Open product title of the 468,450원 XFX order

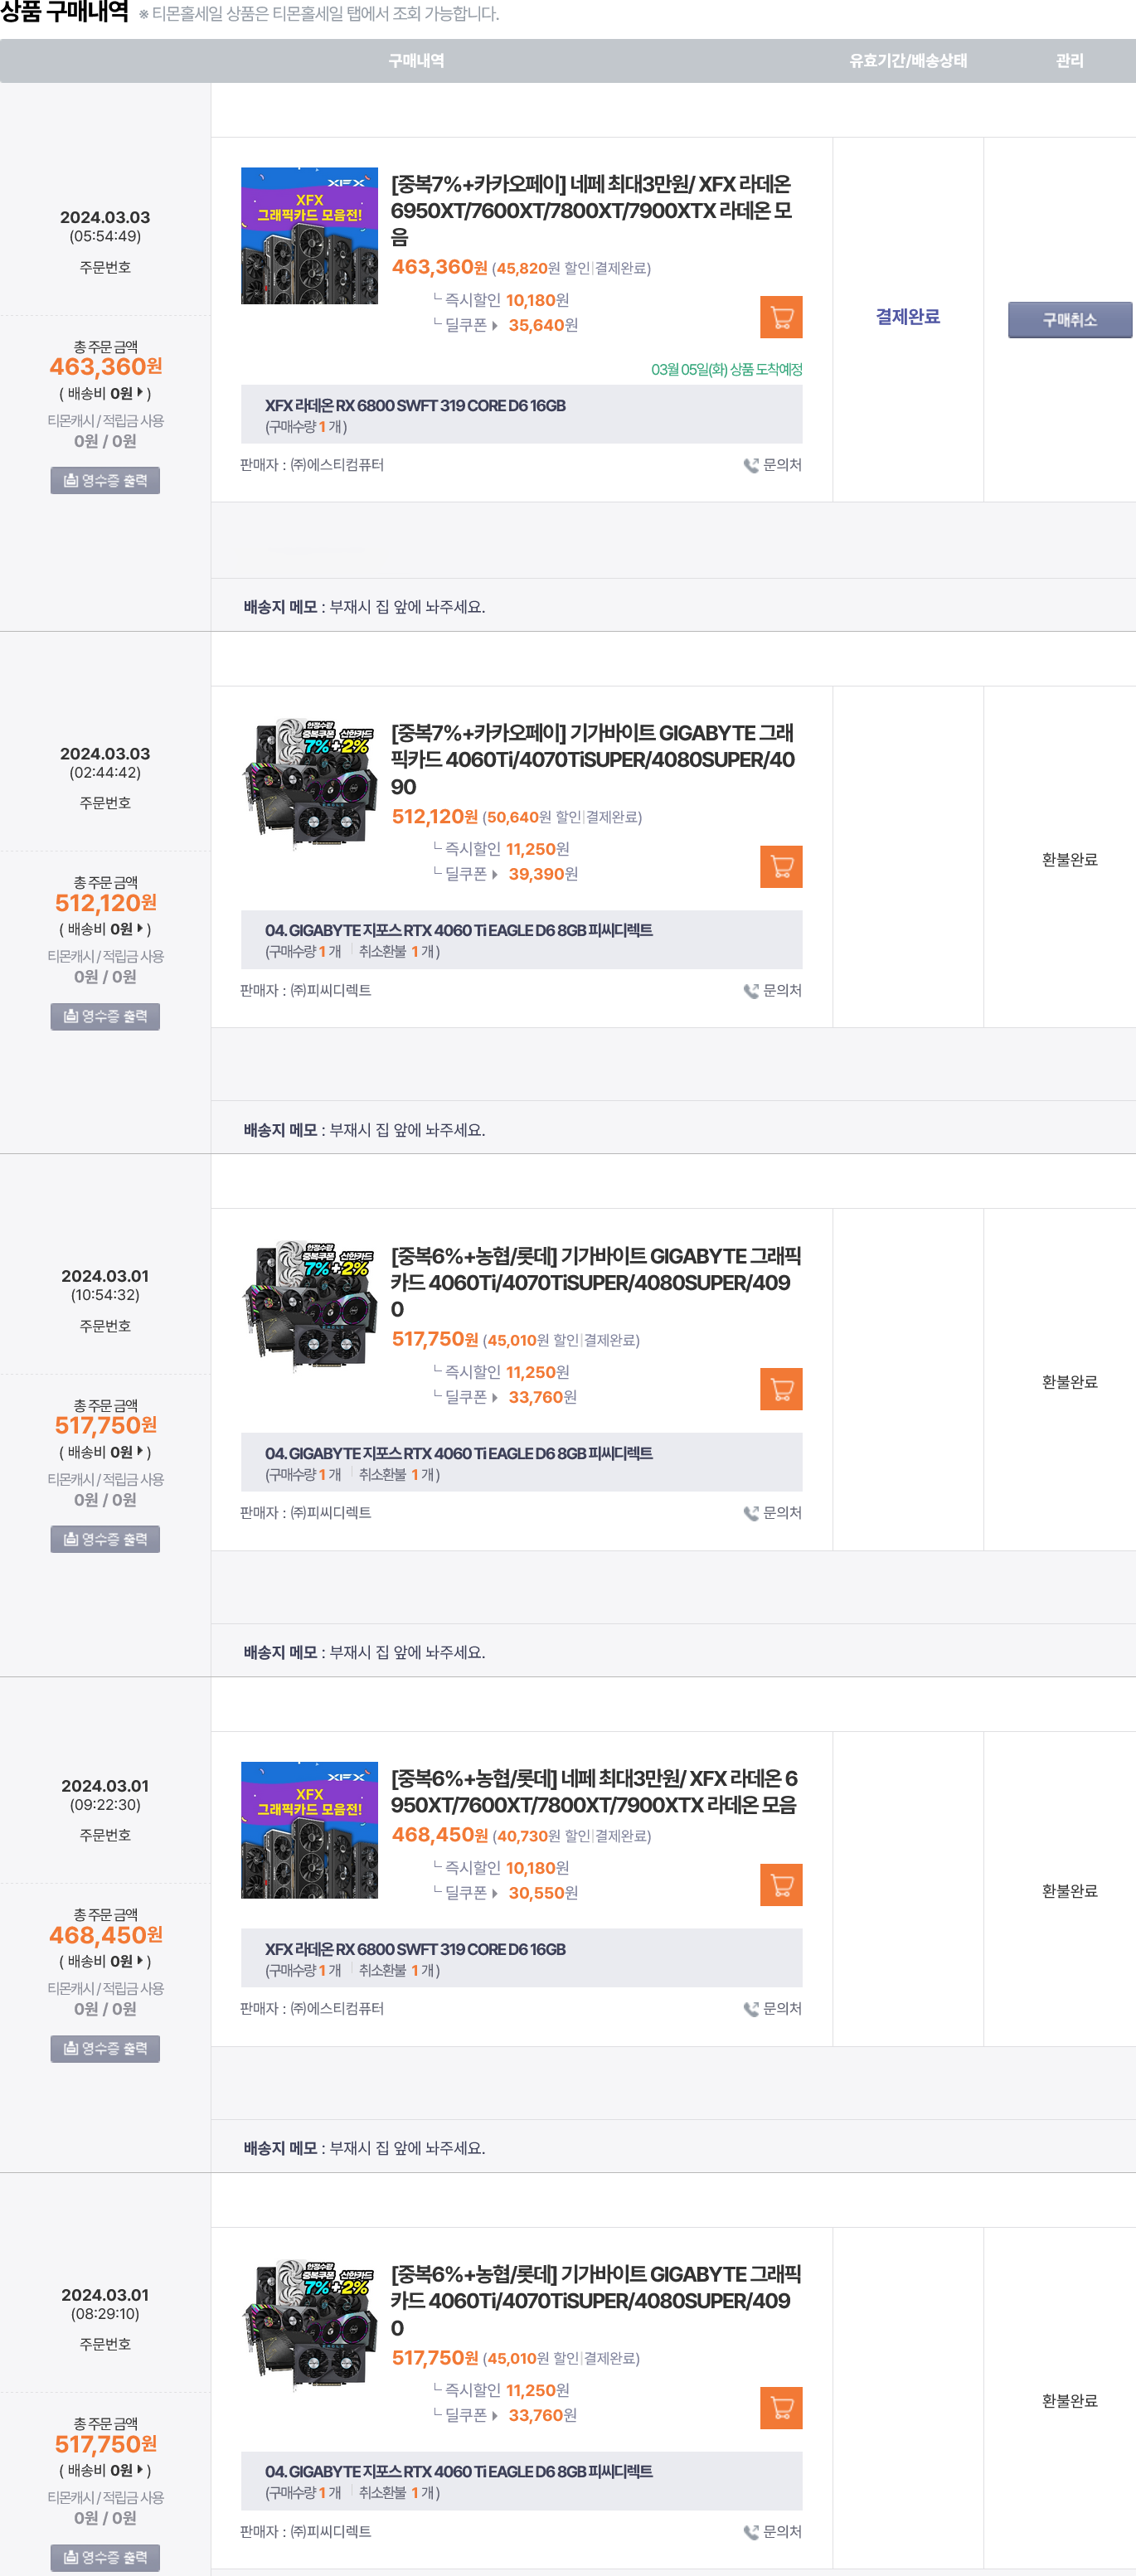coord(595,1793)
